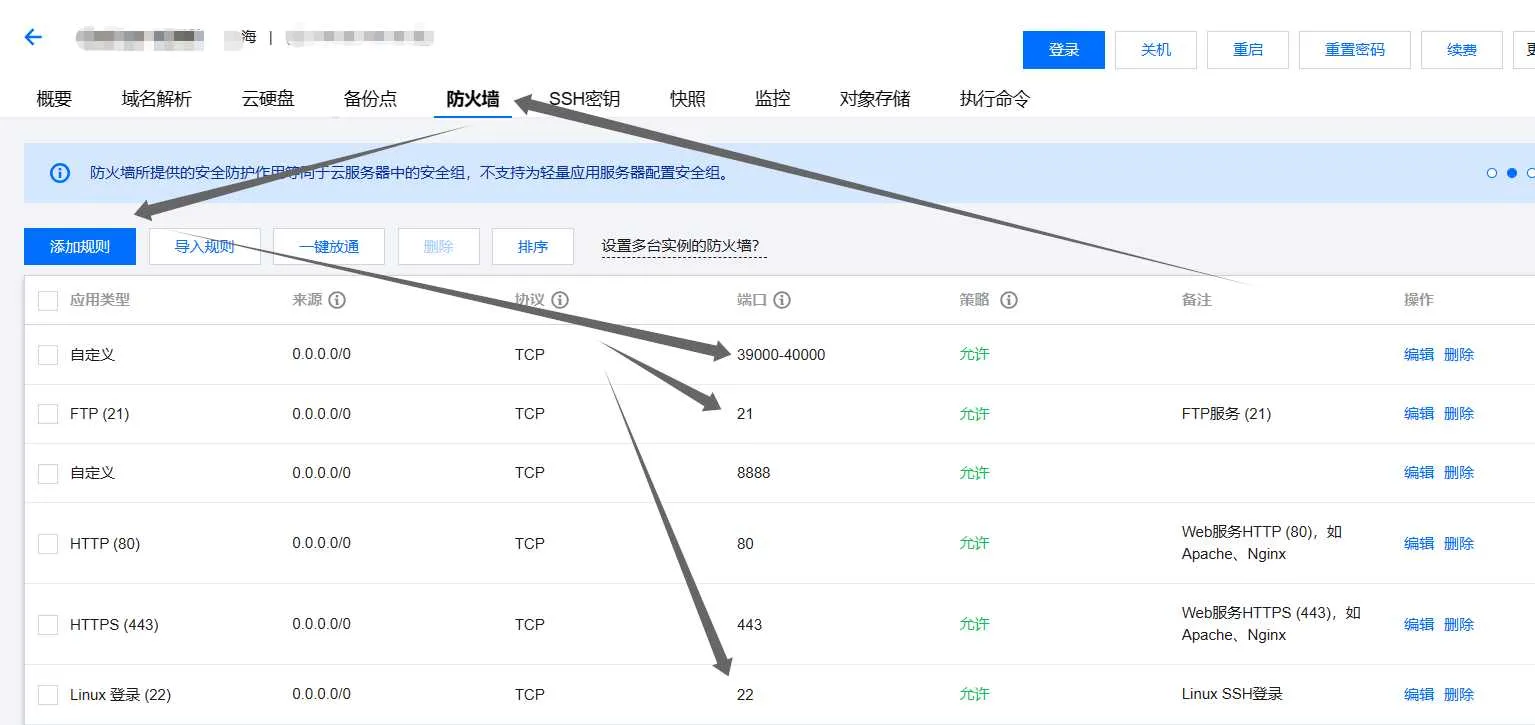Click the Linux SSH登录 remark text
The image size is (1535, 725).
click(1232, 695)
